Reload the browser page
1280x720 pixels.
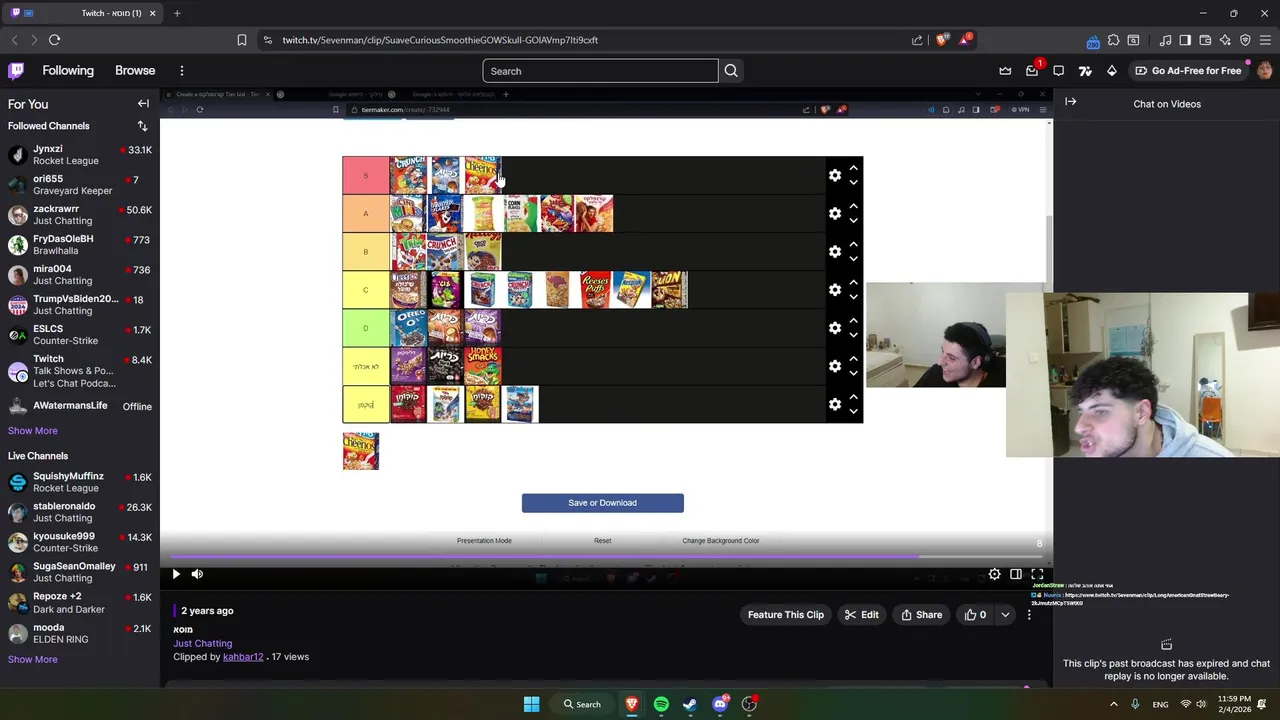pyautogui.click(x=54, y=40)
